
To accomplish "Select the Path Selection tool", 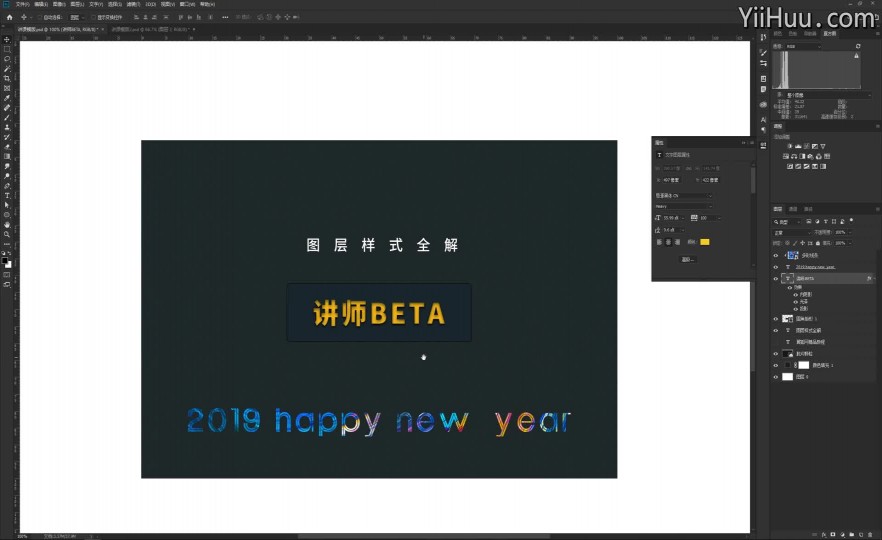I will click(x=7, y=205).
